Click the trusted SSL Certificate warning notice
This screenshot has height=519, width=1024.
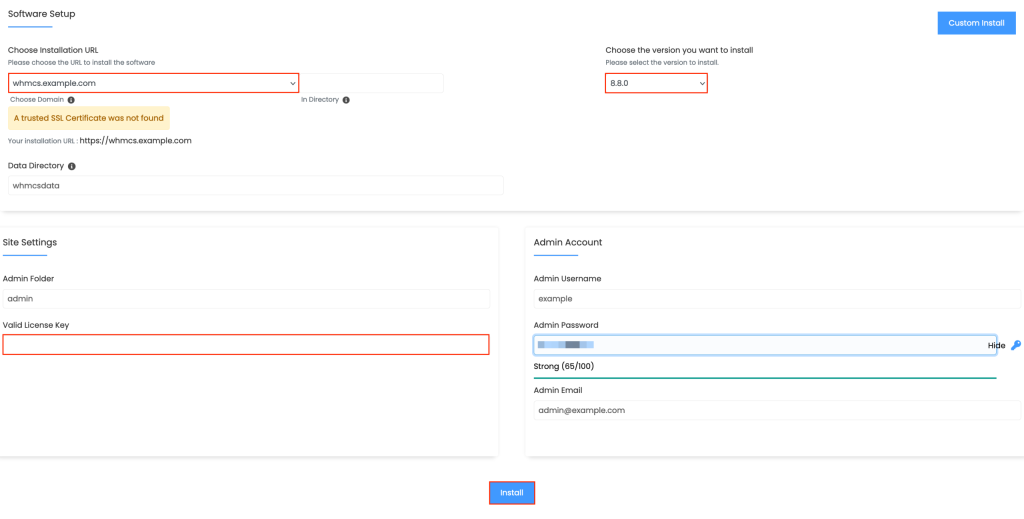click(89, 118)
